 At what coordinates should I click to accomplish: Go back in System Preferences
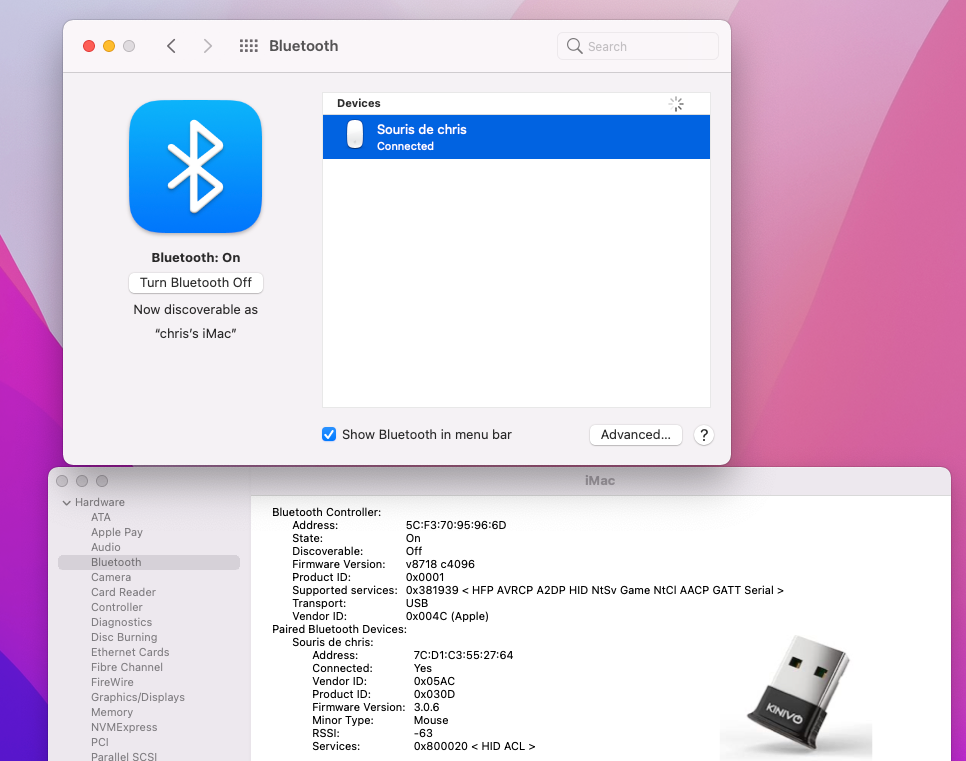[171, 46]
